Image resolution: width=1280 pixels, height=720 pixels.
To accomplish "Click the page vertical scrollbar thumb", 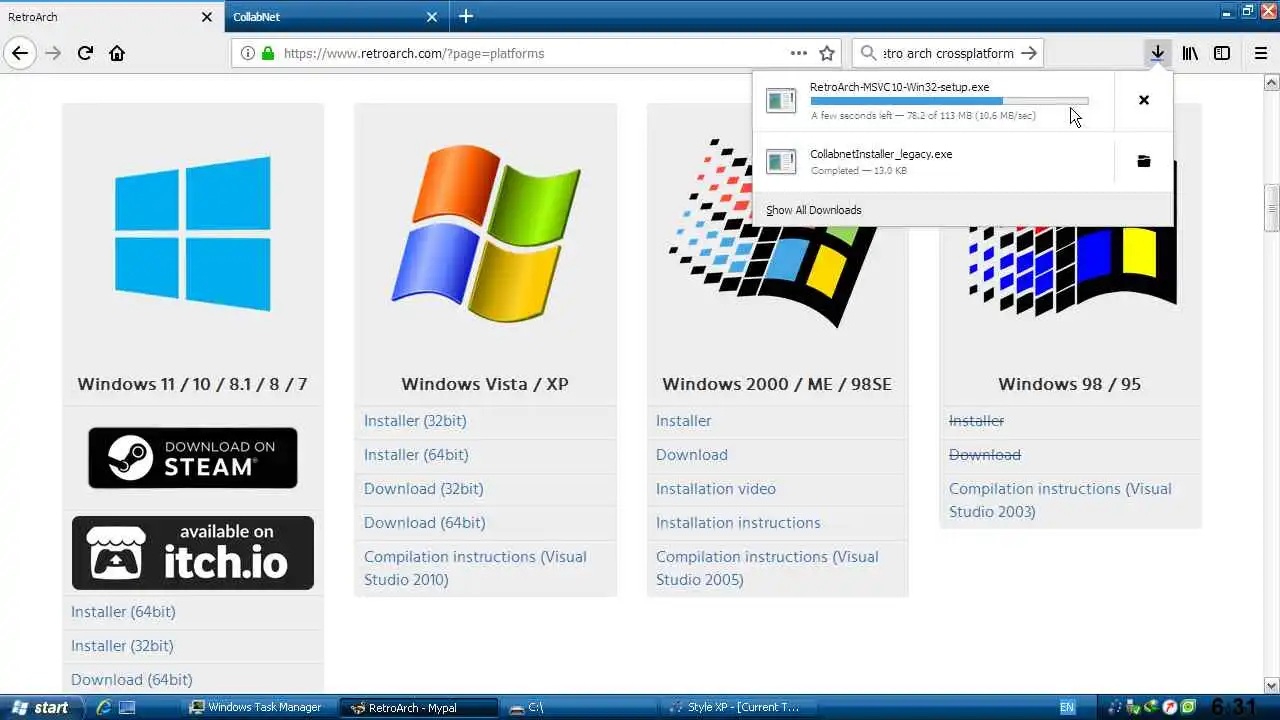I will tap(1272, 208).
